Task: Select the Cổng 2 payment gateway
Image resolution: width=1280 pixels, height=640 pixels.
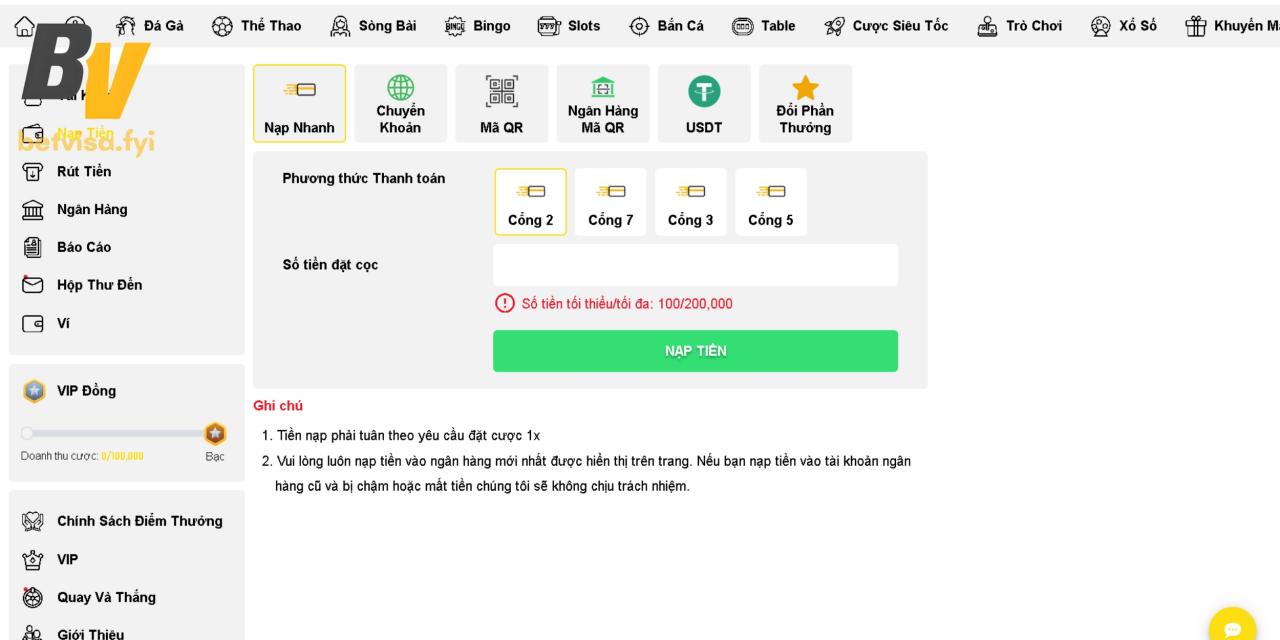Action: [x=530, y=202]
